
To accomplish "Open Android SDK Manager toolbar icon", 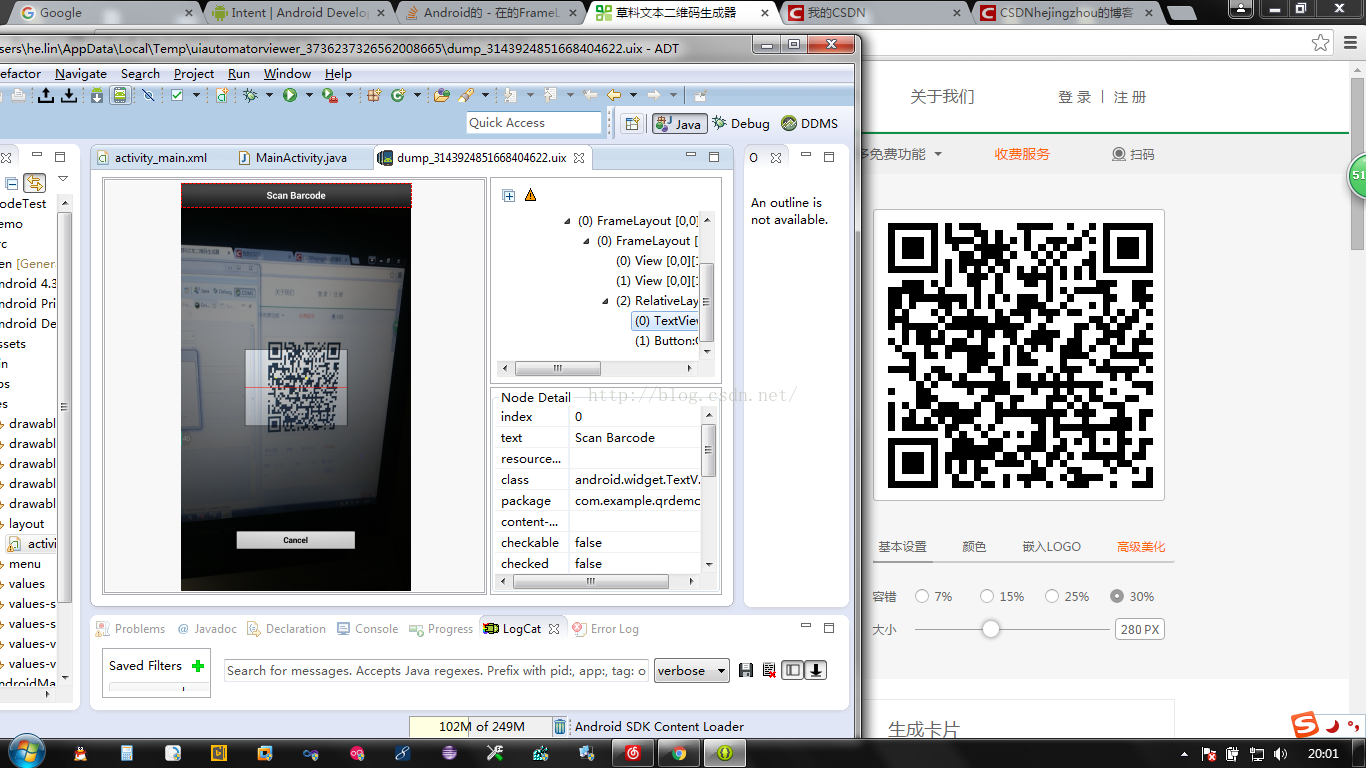I will point(96,95).
